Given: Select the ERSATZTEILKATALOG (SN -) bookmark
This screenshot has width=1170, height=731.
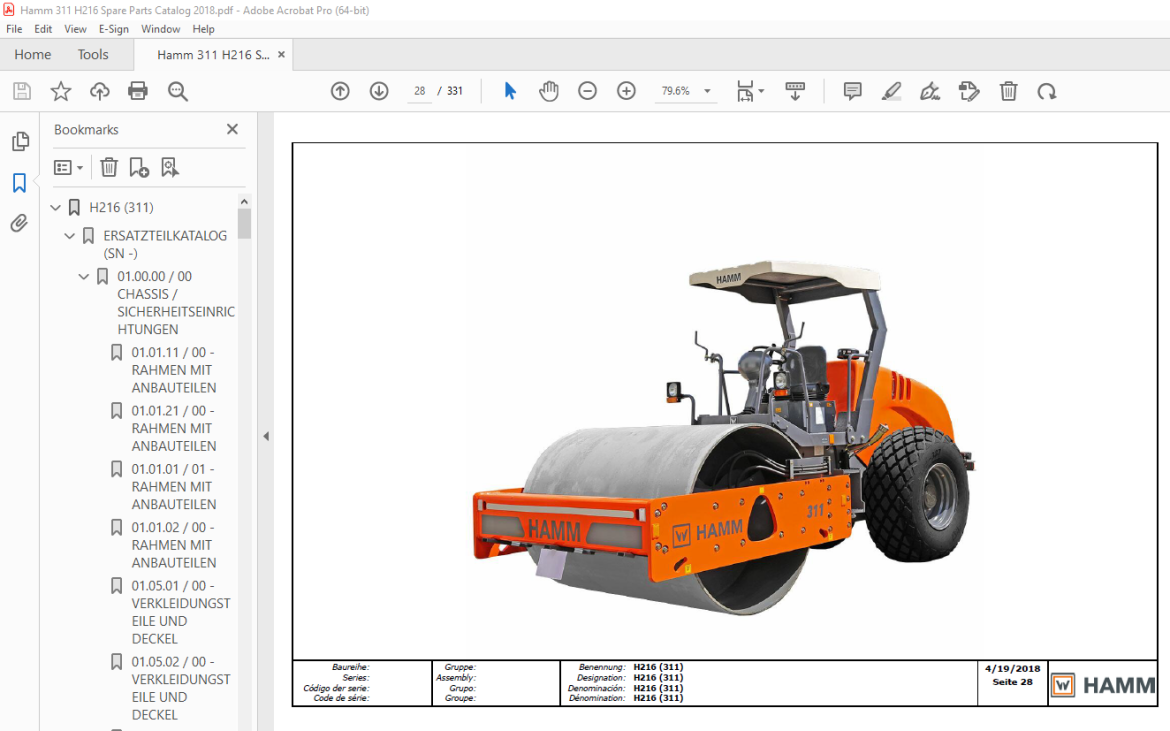Looking at the screenshot, I should tap(165, 245).
